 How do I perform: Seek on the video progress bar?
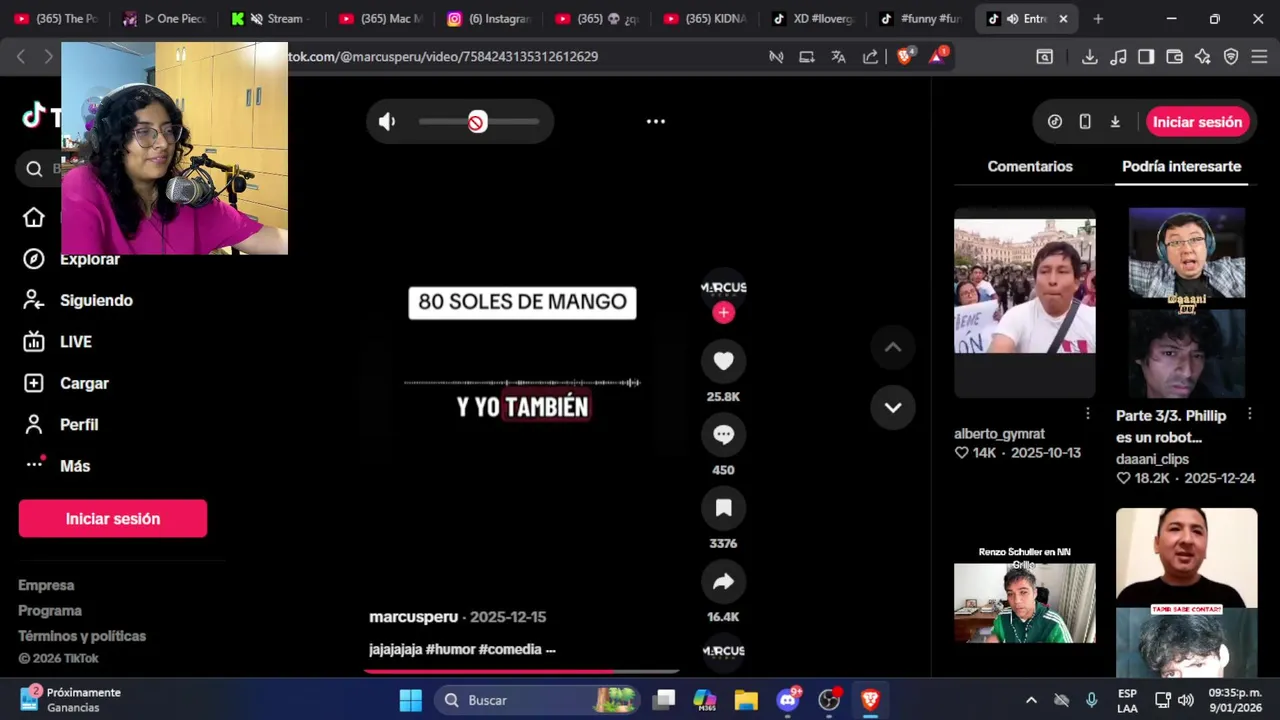pos(521,672)
